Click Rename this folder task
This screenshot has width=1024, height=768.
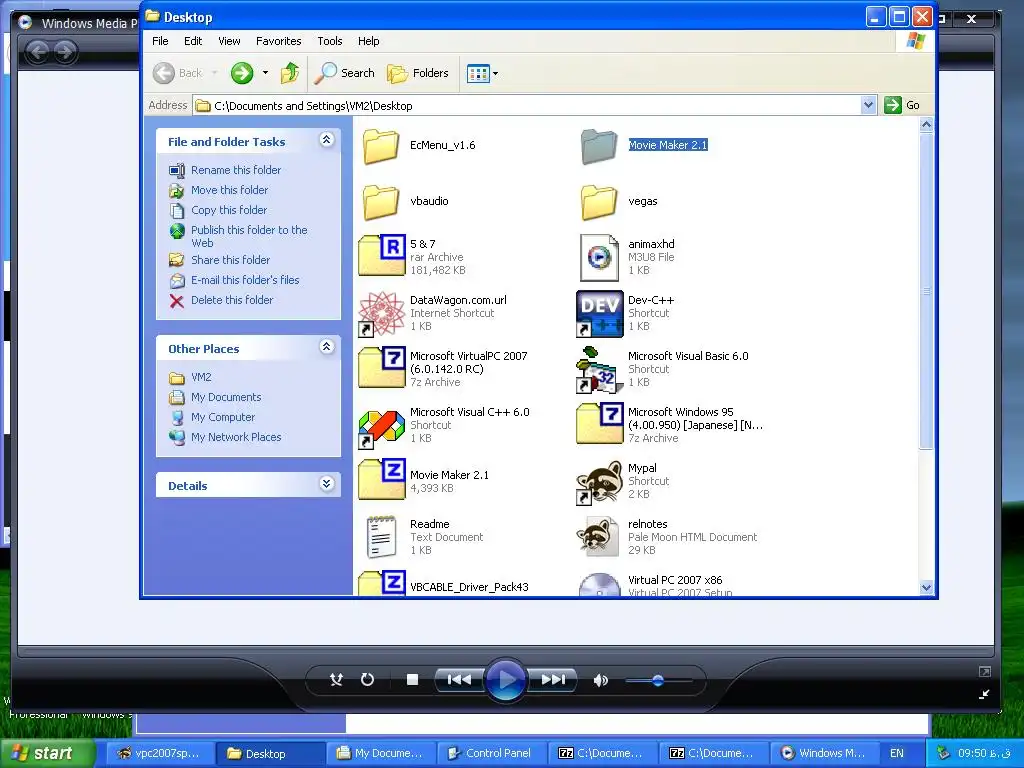click(x=236, y=170)
